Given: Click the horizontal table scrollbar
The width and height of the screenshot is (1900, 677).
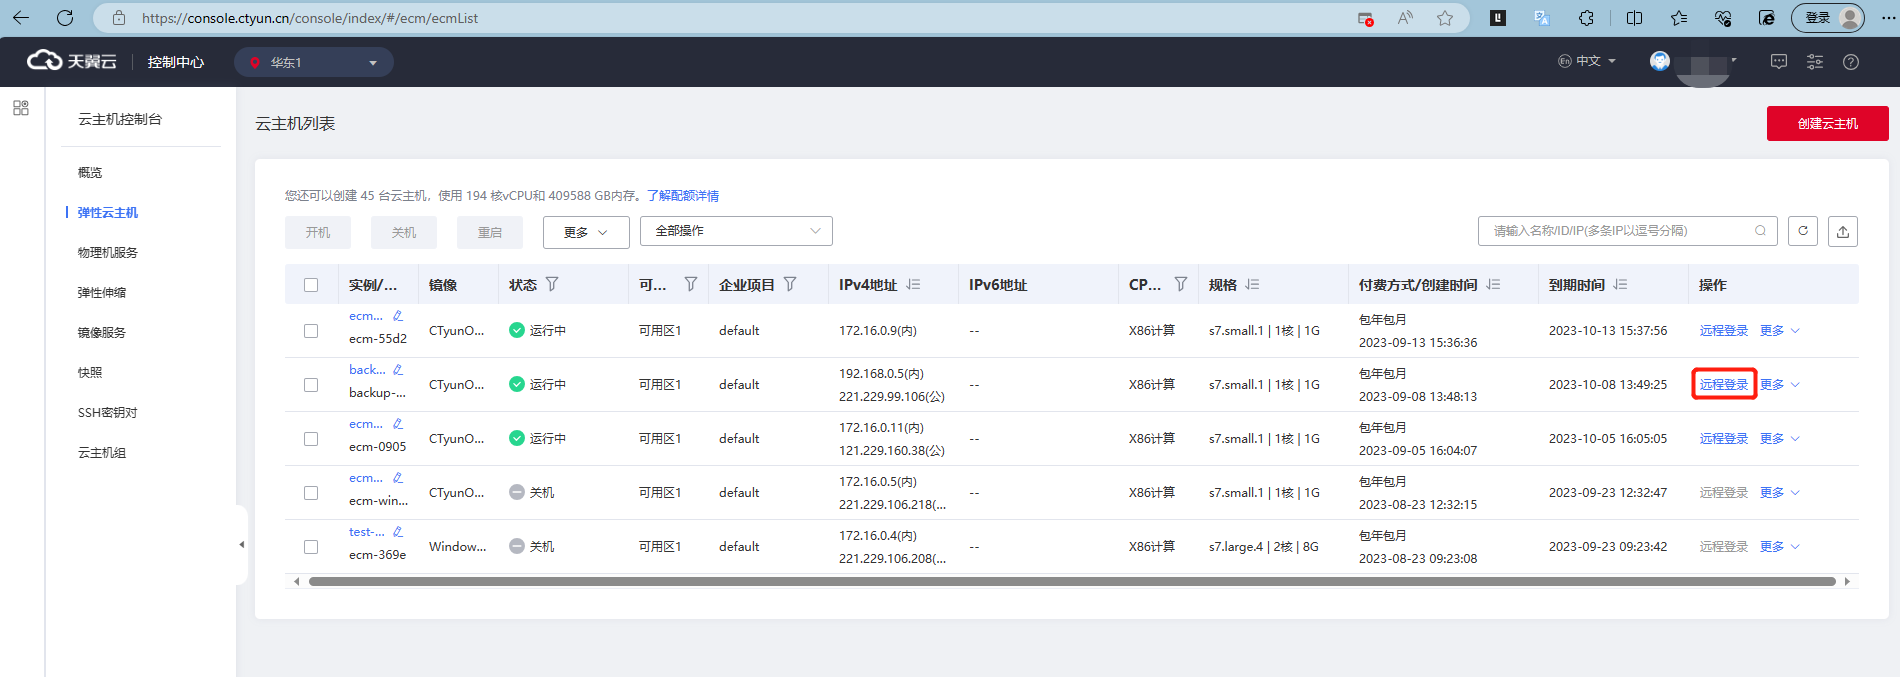Looking at the screenshot, I should coord(1070,581).
